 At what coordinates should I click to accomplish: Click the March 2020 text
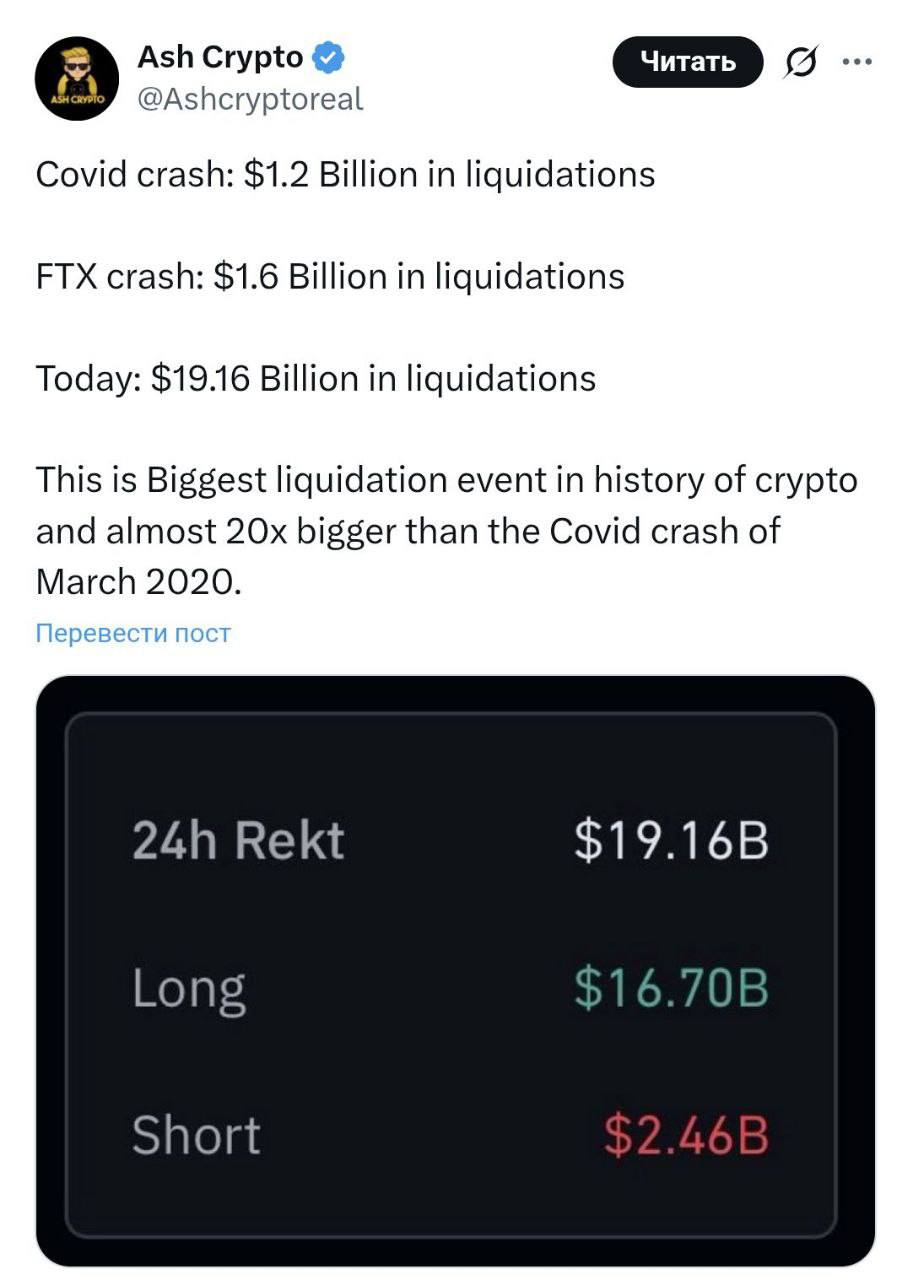pos(138,582)
